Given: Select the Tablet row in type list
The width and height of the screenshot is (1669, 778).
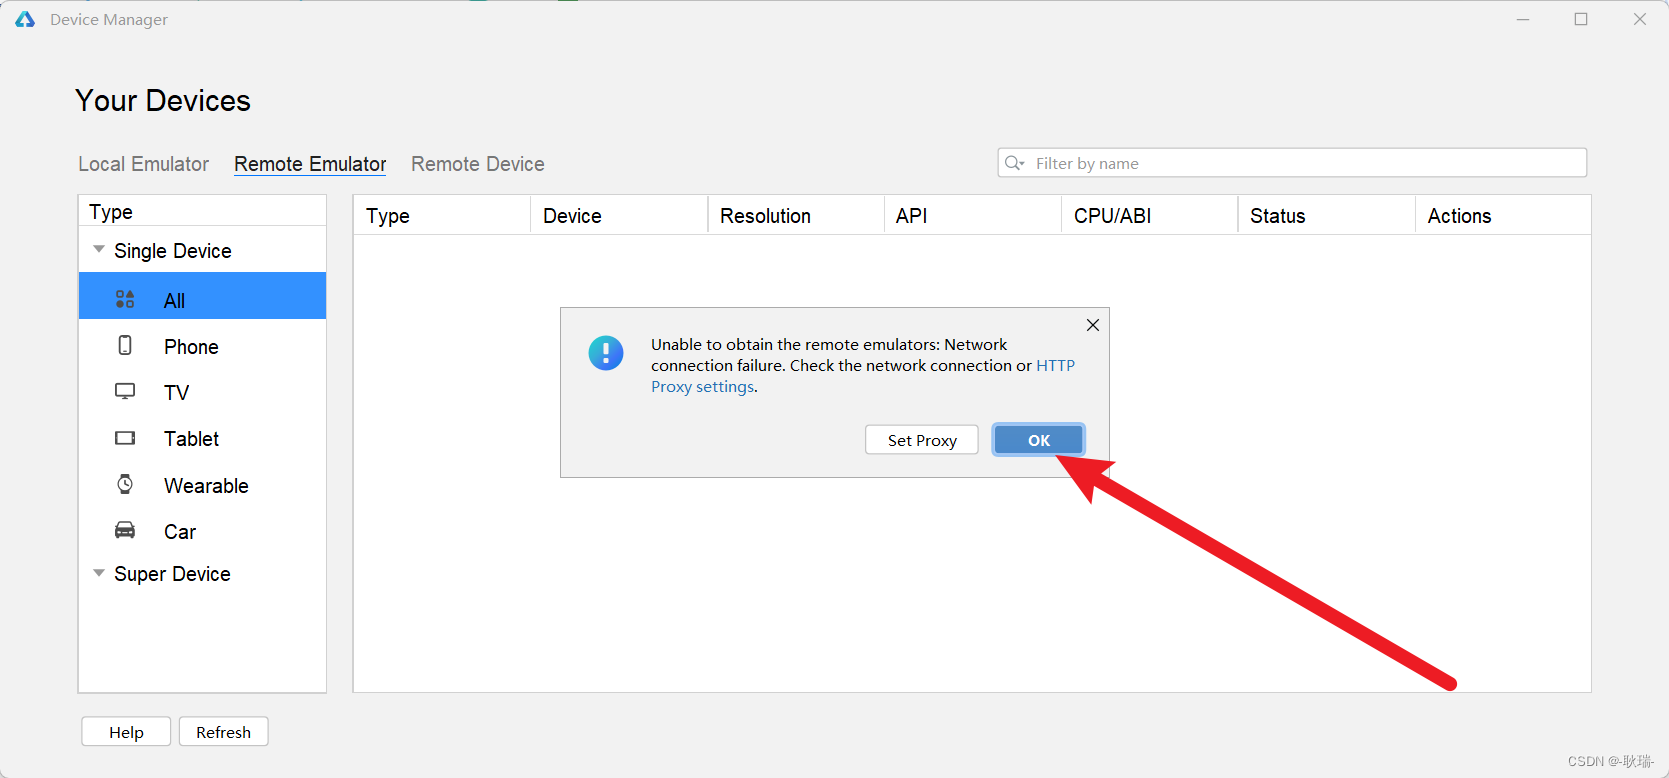Looking at the screenshot, I should [x=202, y=438].
